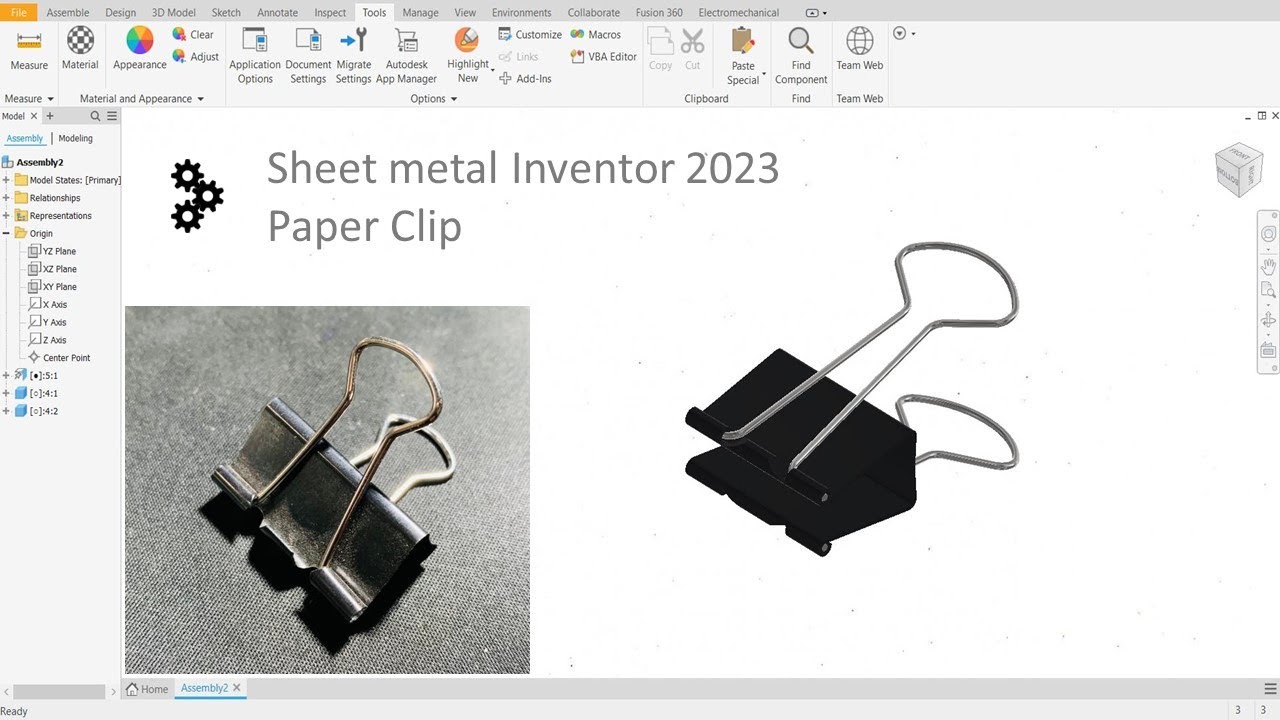
Task: Open Team Web
Action: click(860, 49)
